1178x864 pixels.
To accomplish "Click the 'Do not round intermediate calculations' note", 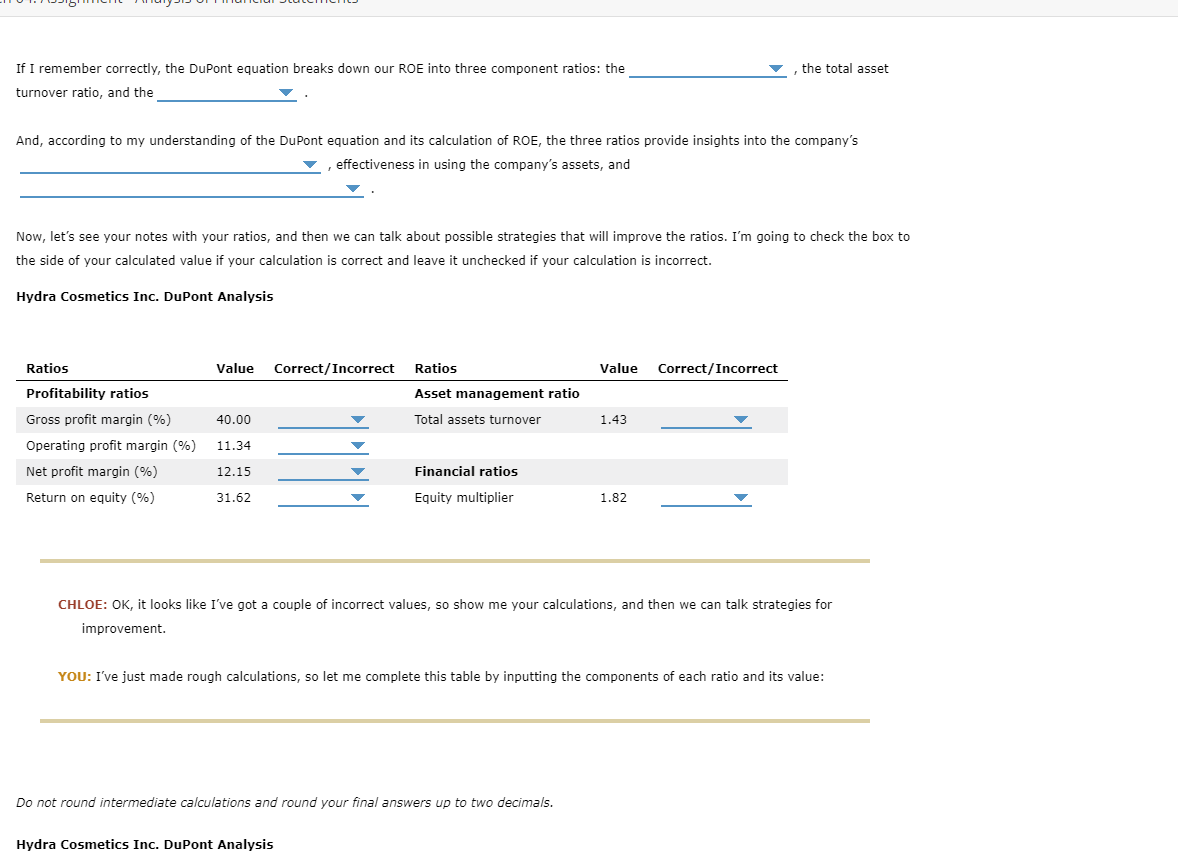I will coord(284,803).
